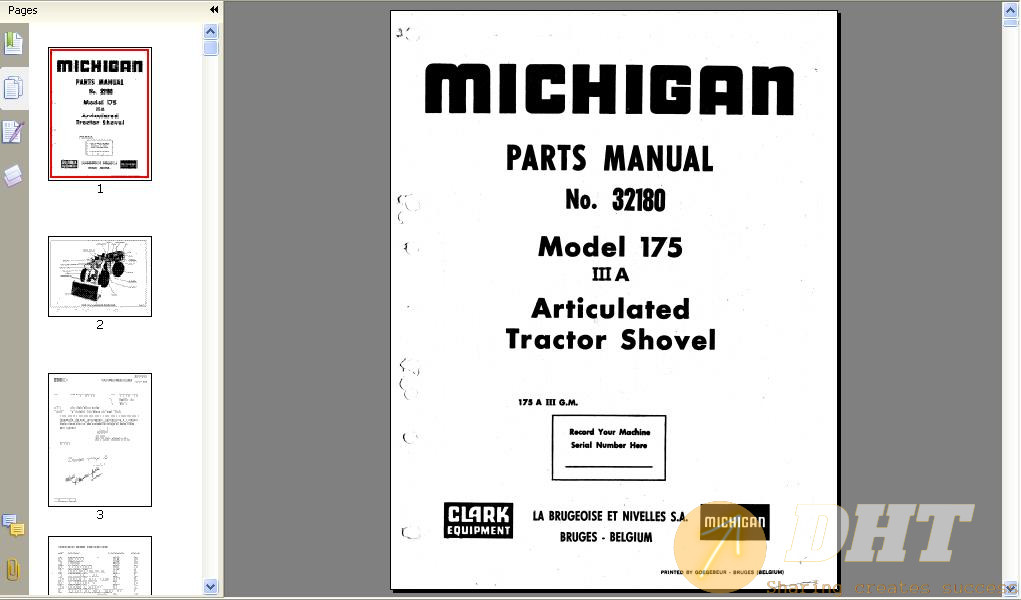
Task: Select page 1 thumbnail
Action: click(100, 113)
